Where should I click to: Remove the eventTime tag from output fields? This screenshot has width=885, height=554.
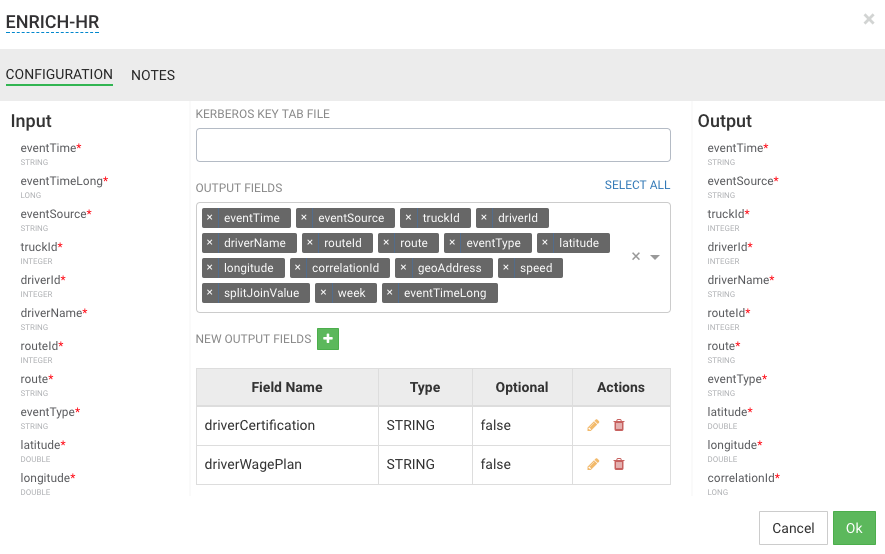[x=209, y=218]
